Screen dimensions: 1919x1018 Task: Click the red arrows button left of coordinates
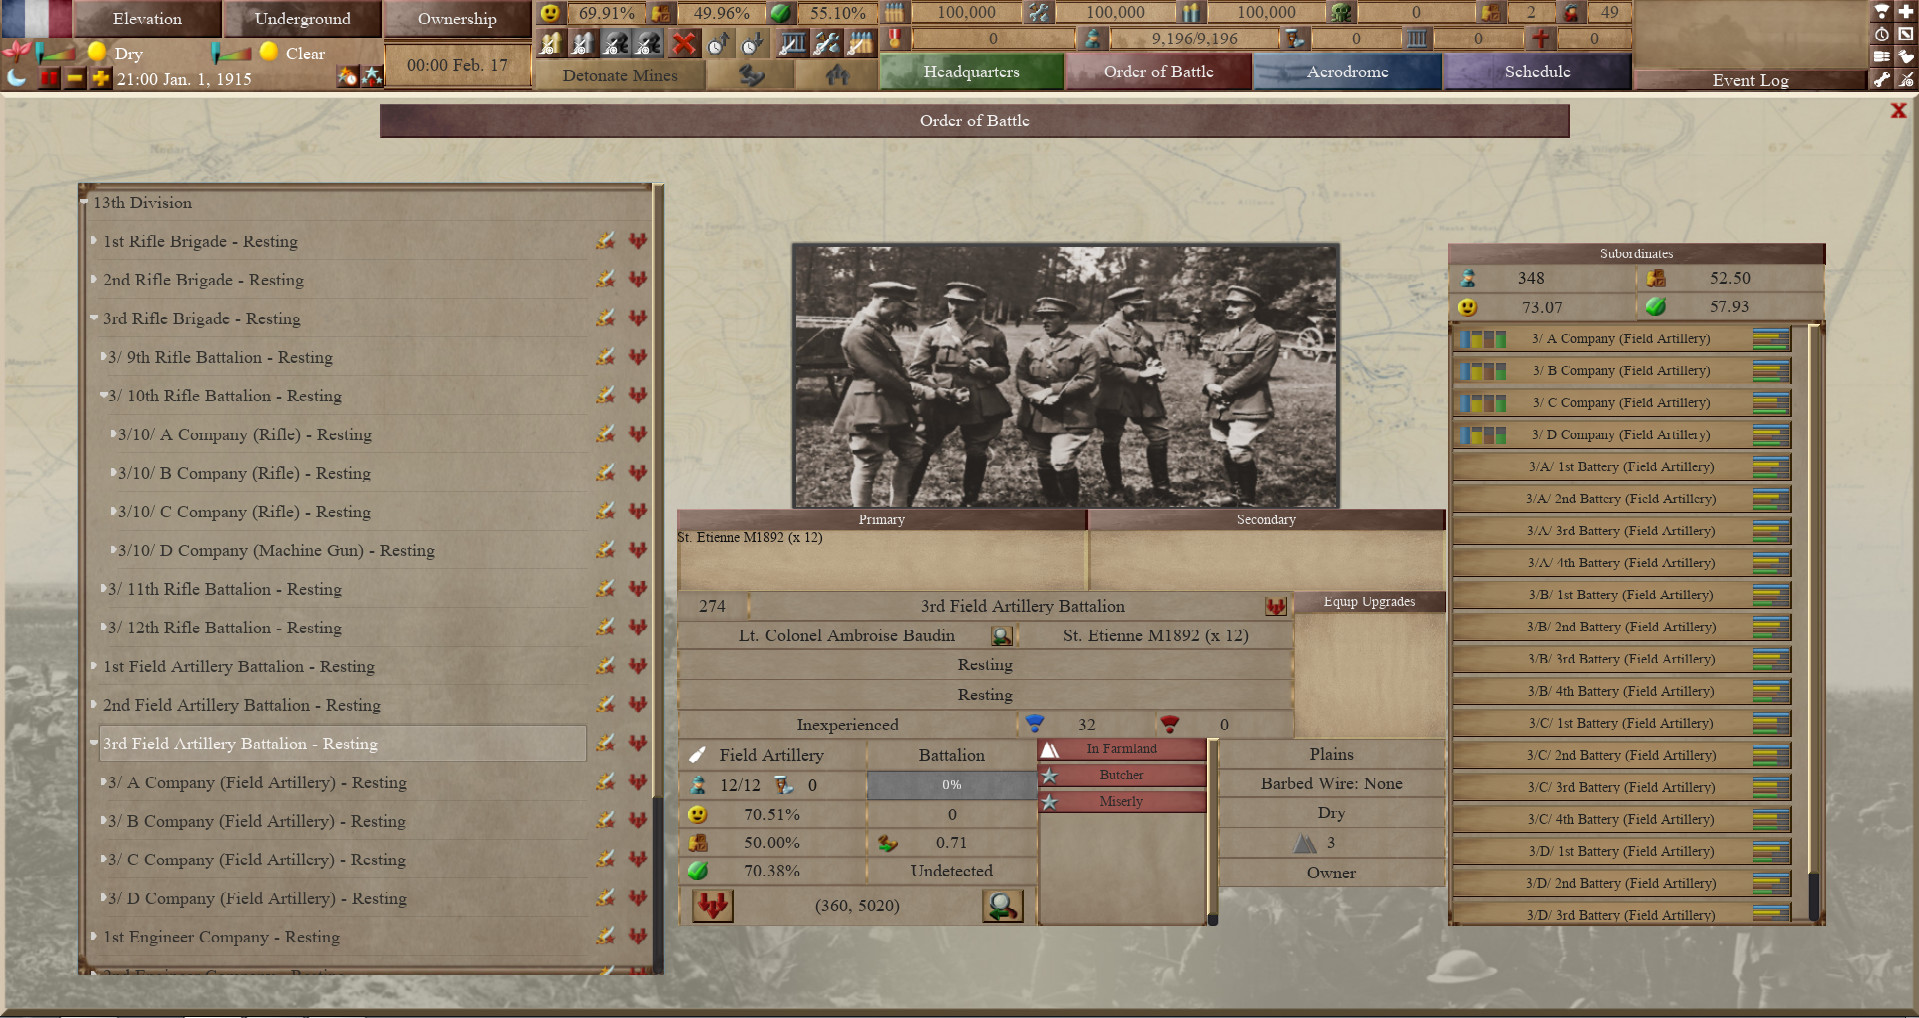(x=712, y=906)
